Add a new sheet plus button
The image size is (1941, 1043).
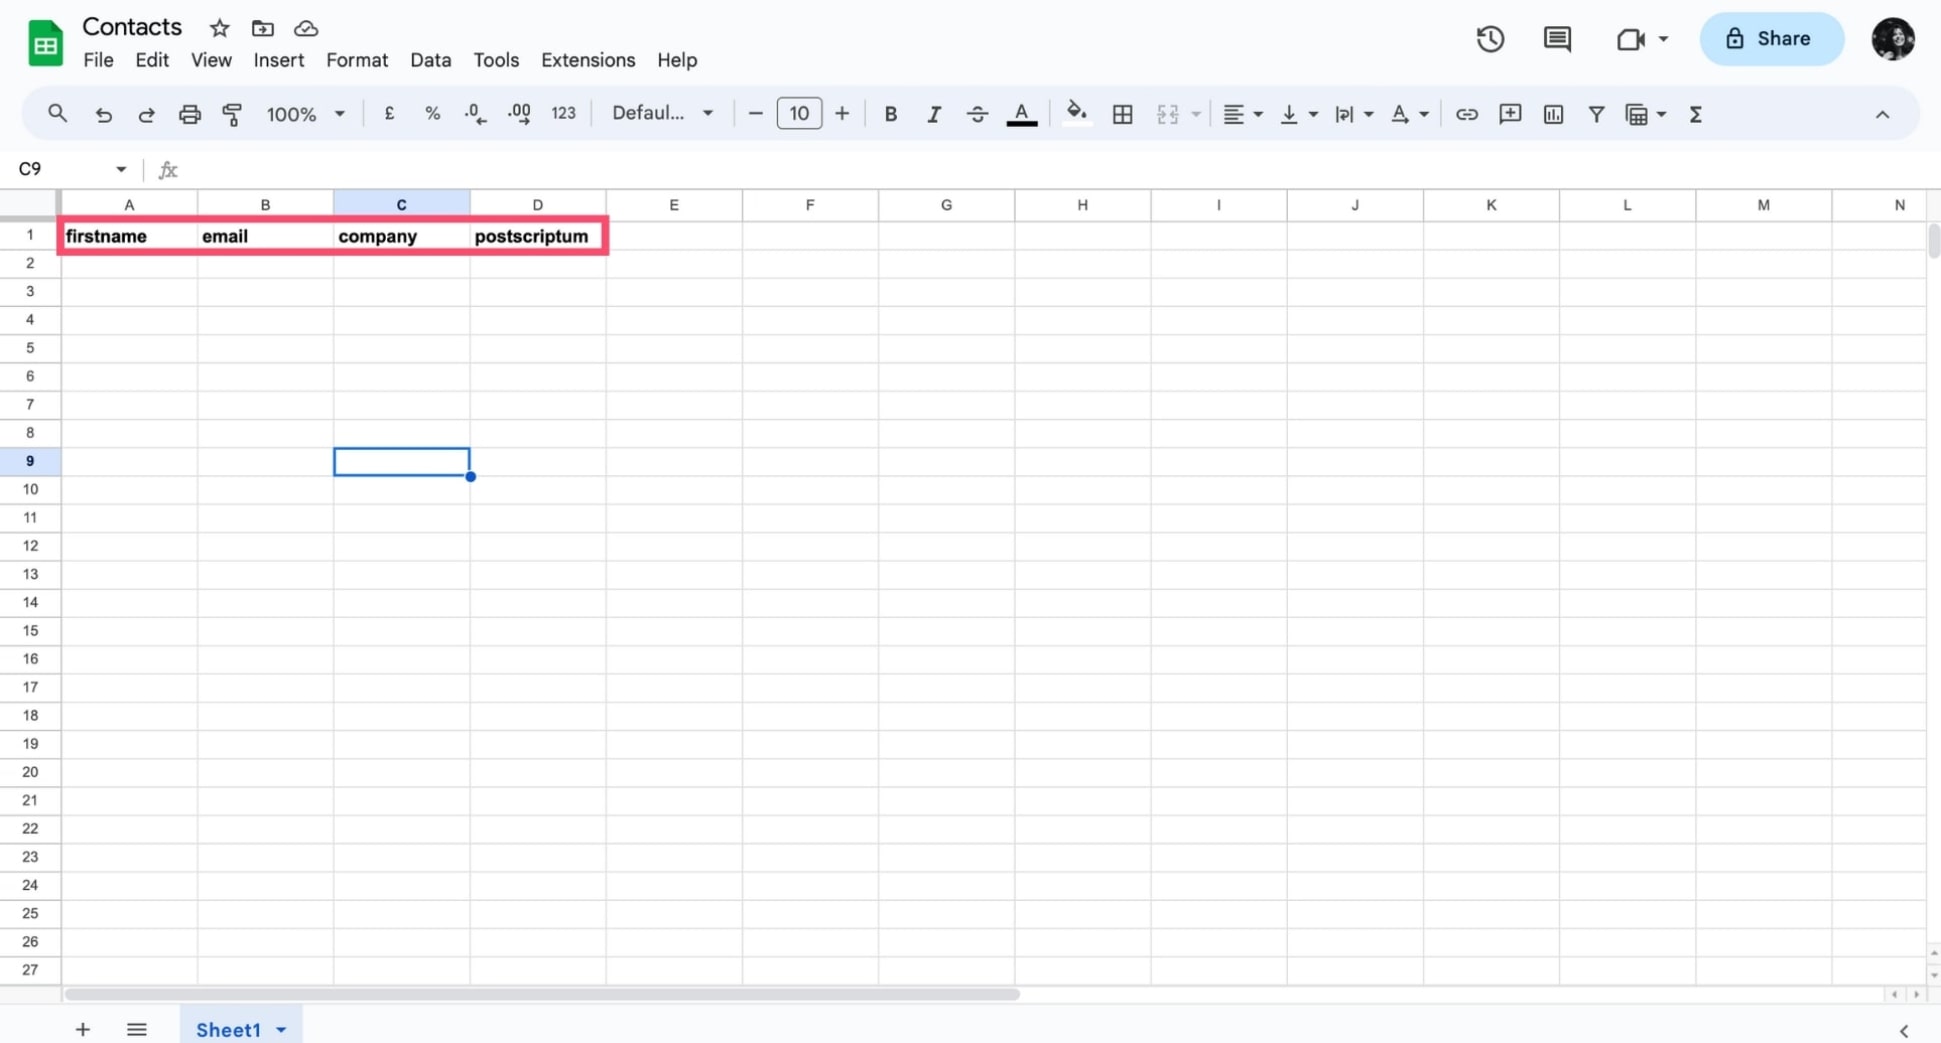[x=83, y=1029]
